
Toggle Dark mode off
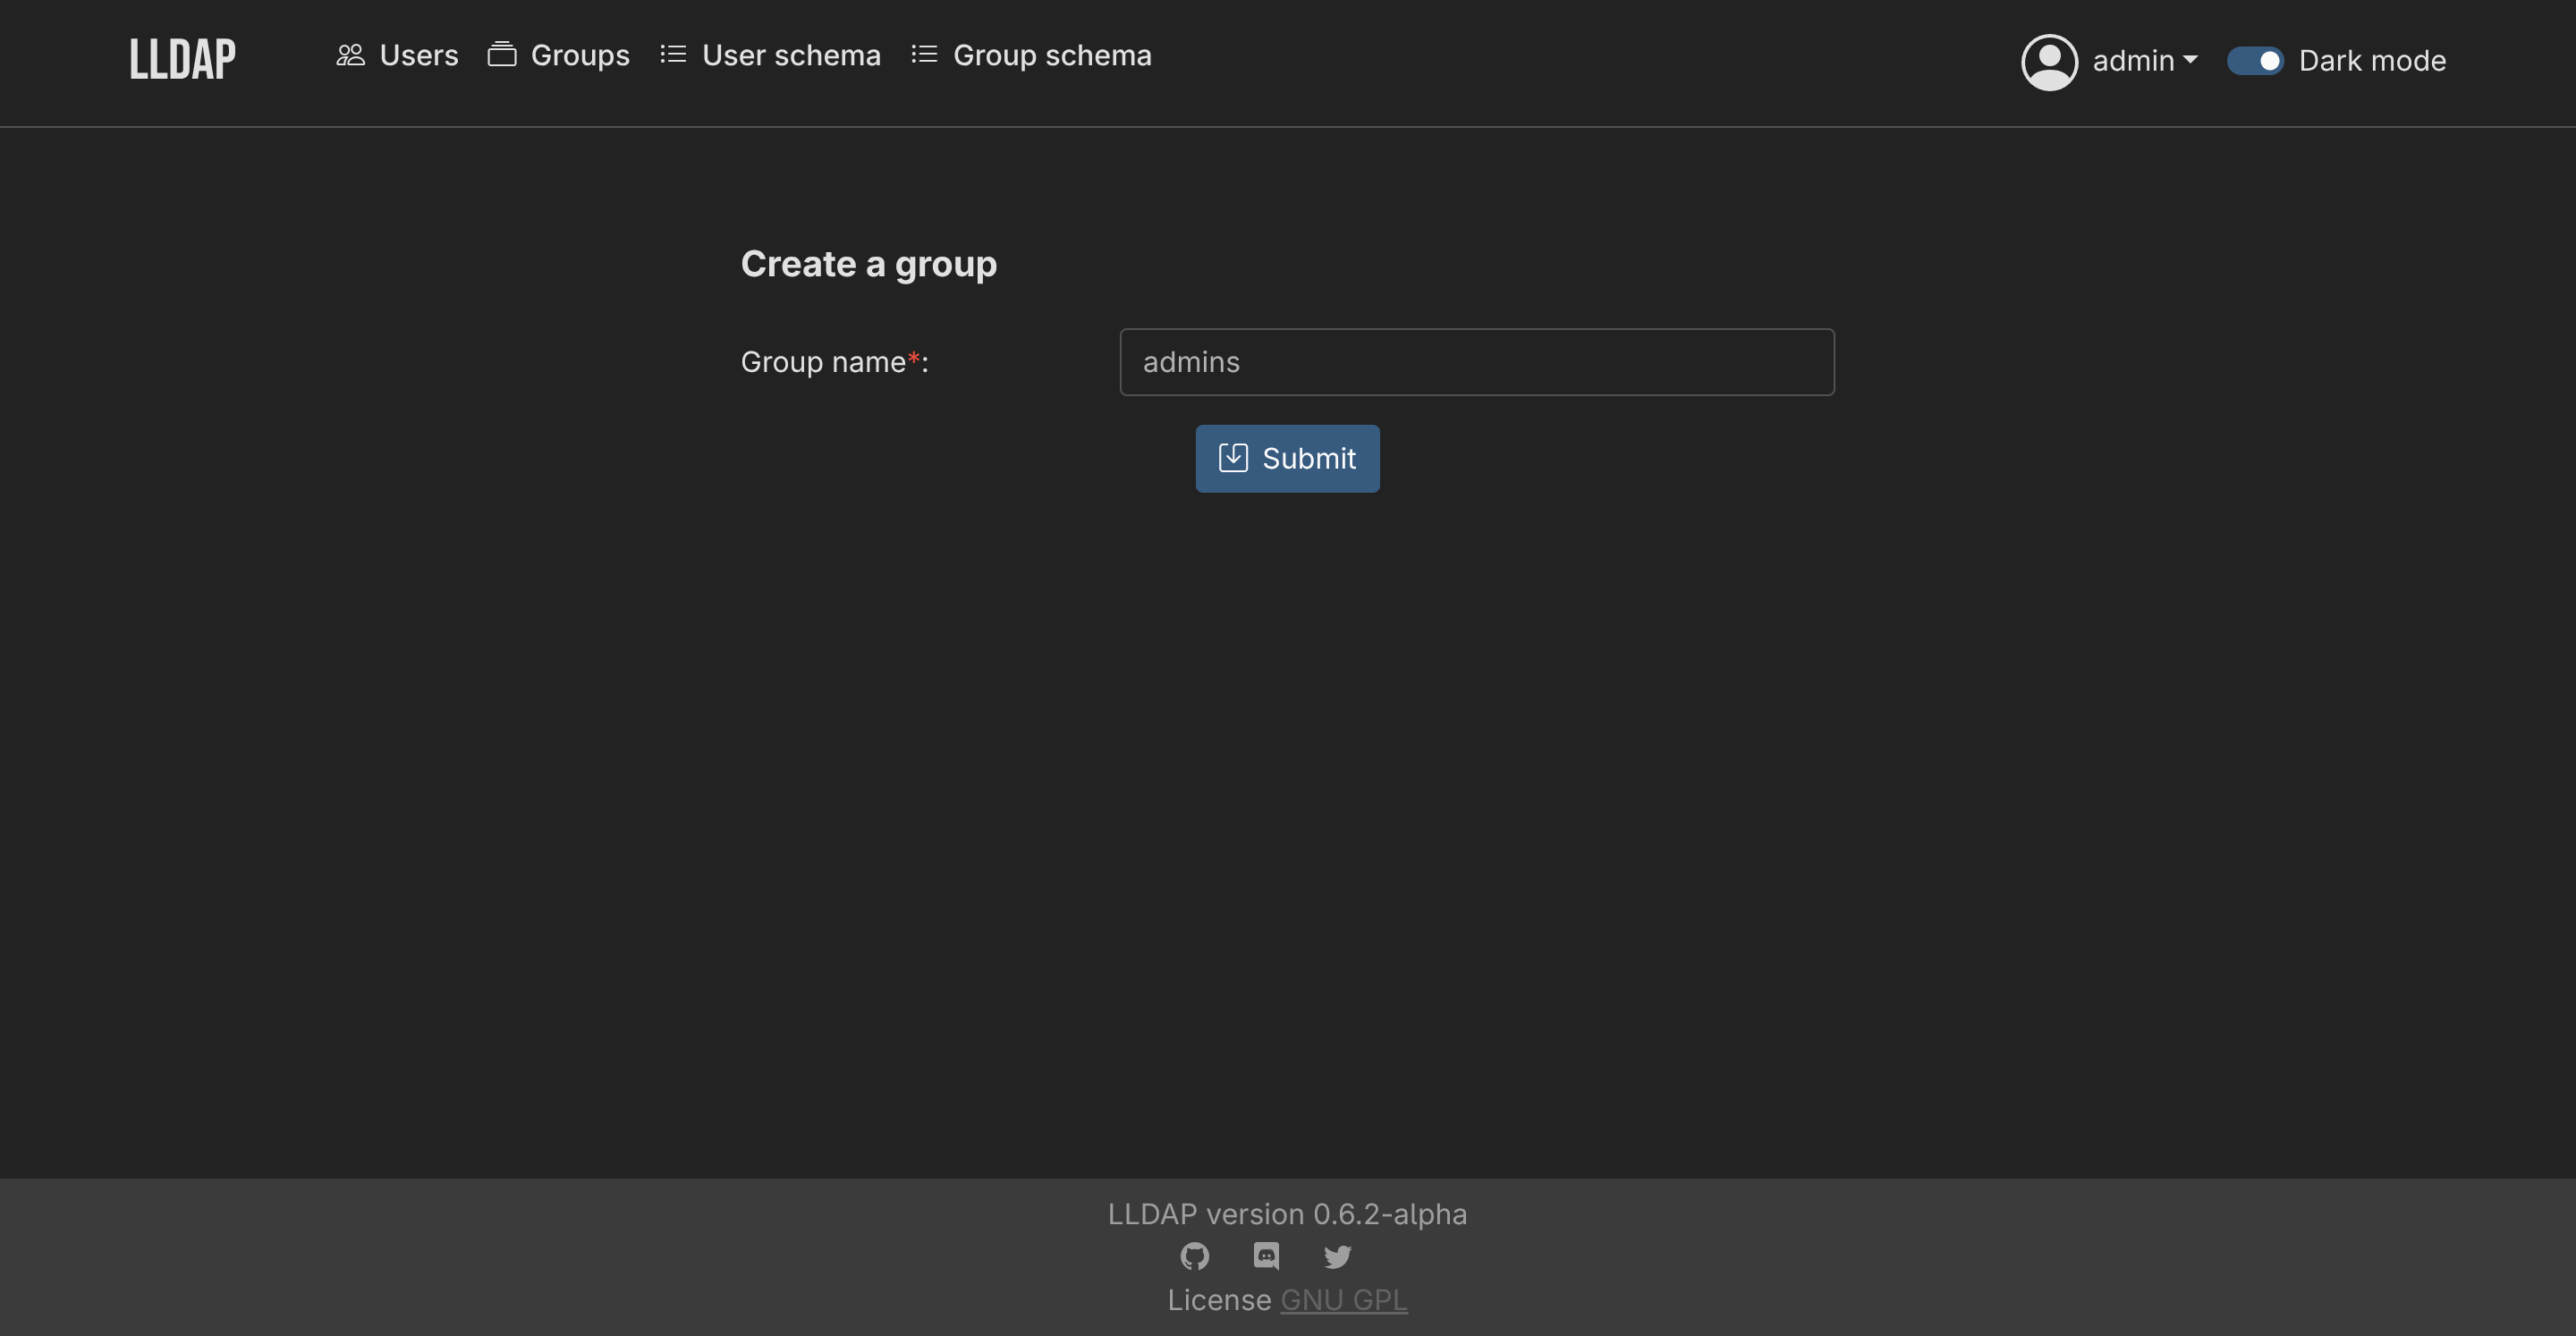tap(2256, 60)
